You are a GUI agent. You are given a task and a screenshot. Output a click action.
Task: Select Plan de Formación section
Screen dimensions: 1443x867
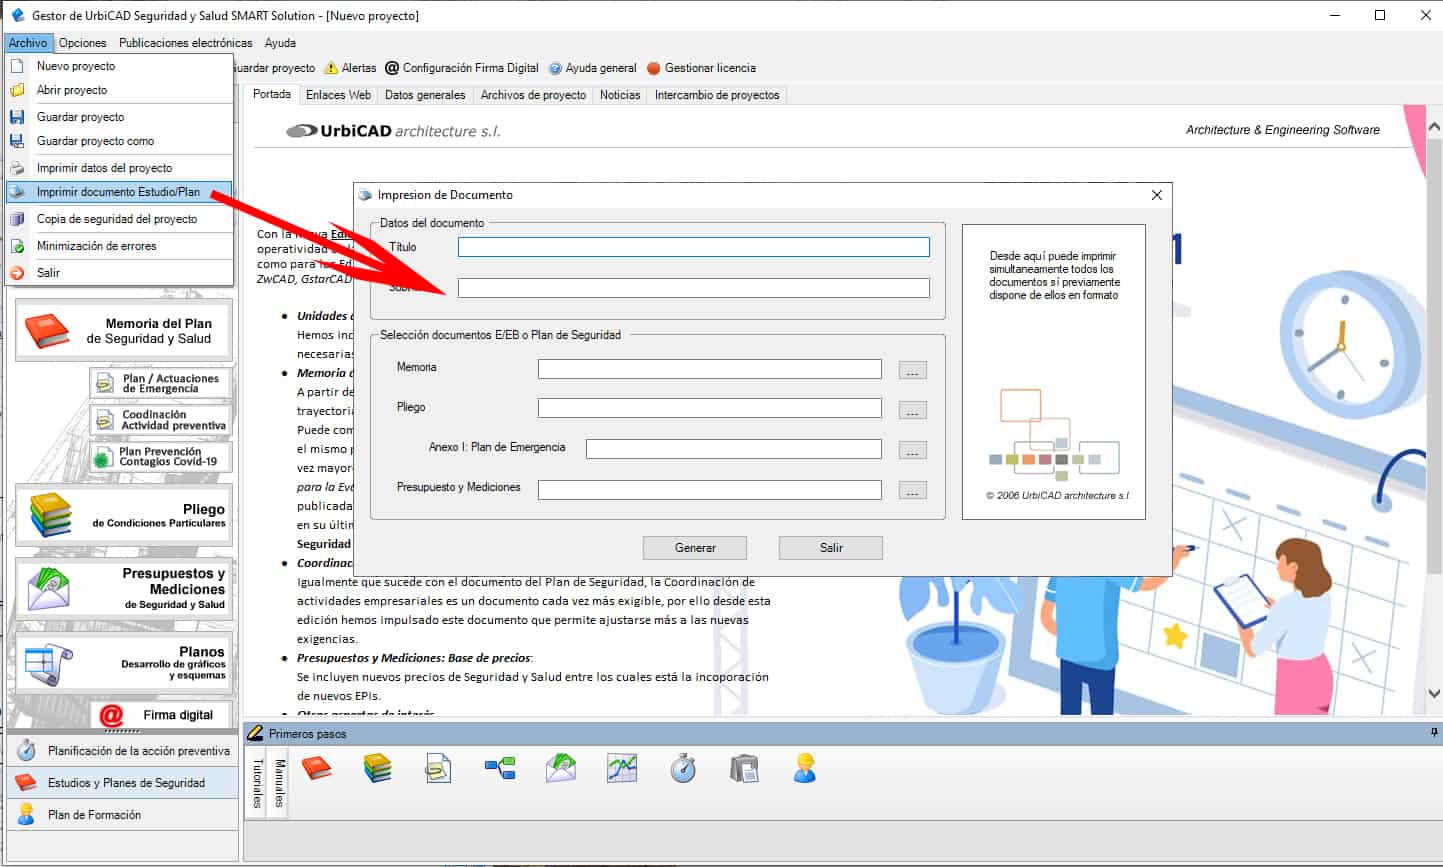[x=123, y=815]
